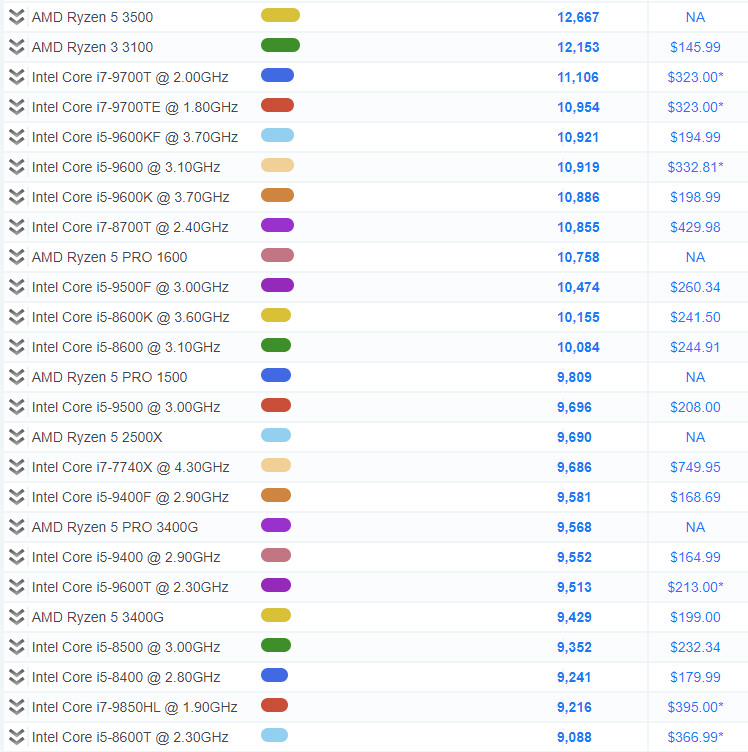
Task: Open the Intel Core i5-9600KF @ 3.70GHz link
Action: (135, 137)
